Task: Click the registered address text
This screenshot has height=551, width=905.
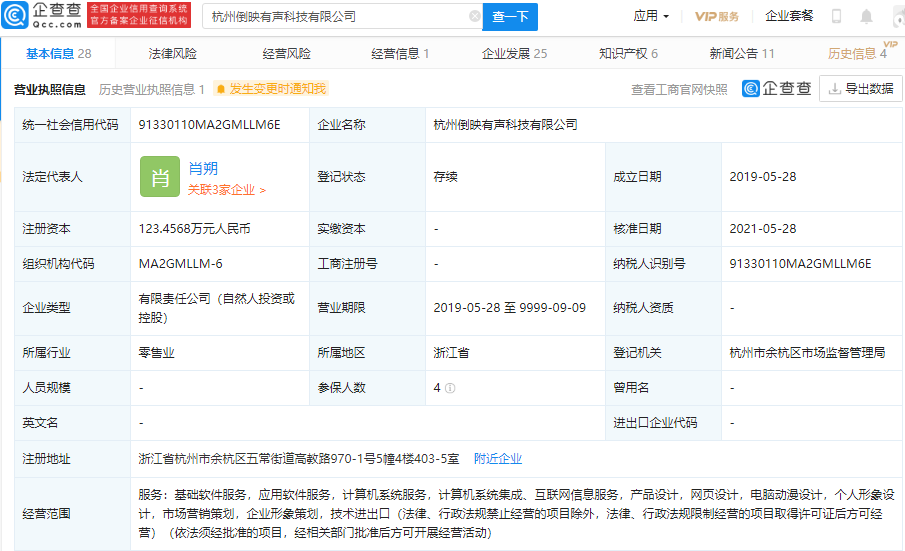Action: (299, 459)
